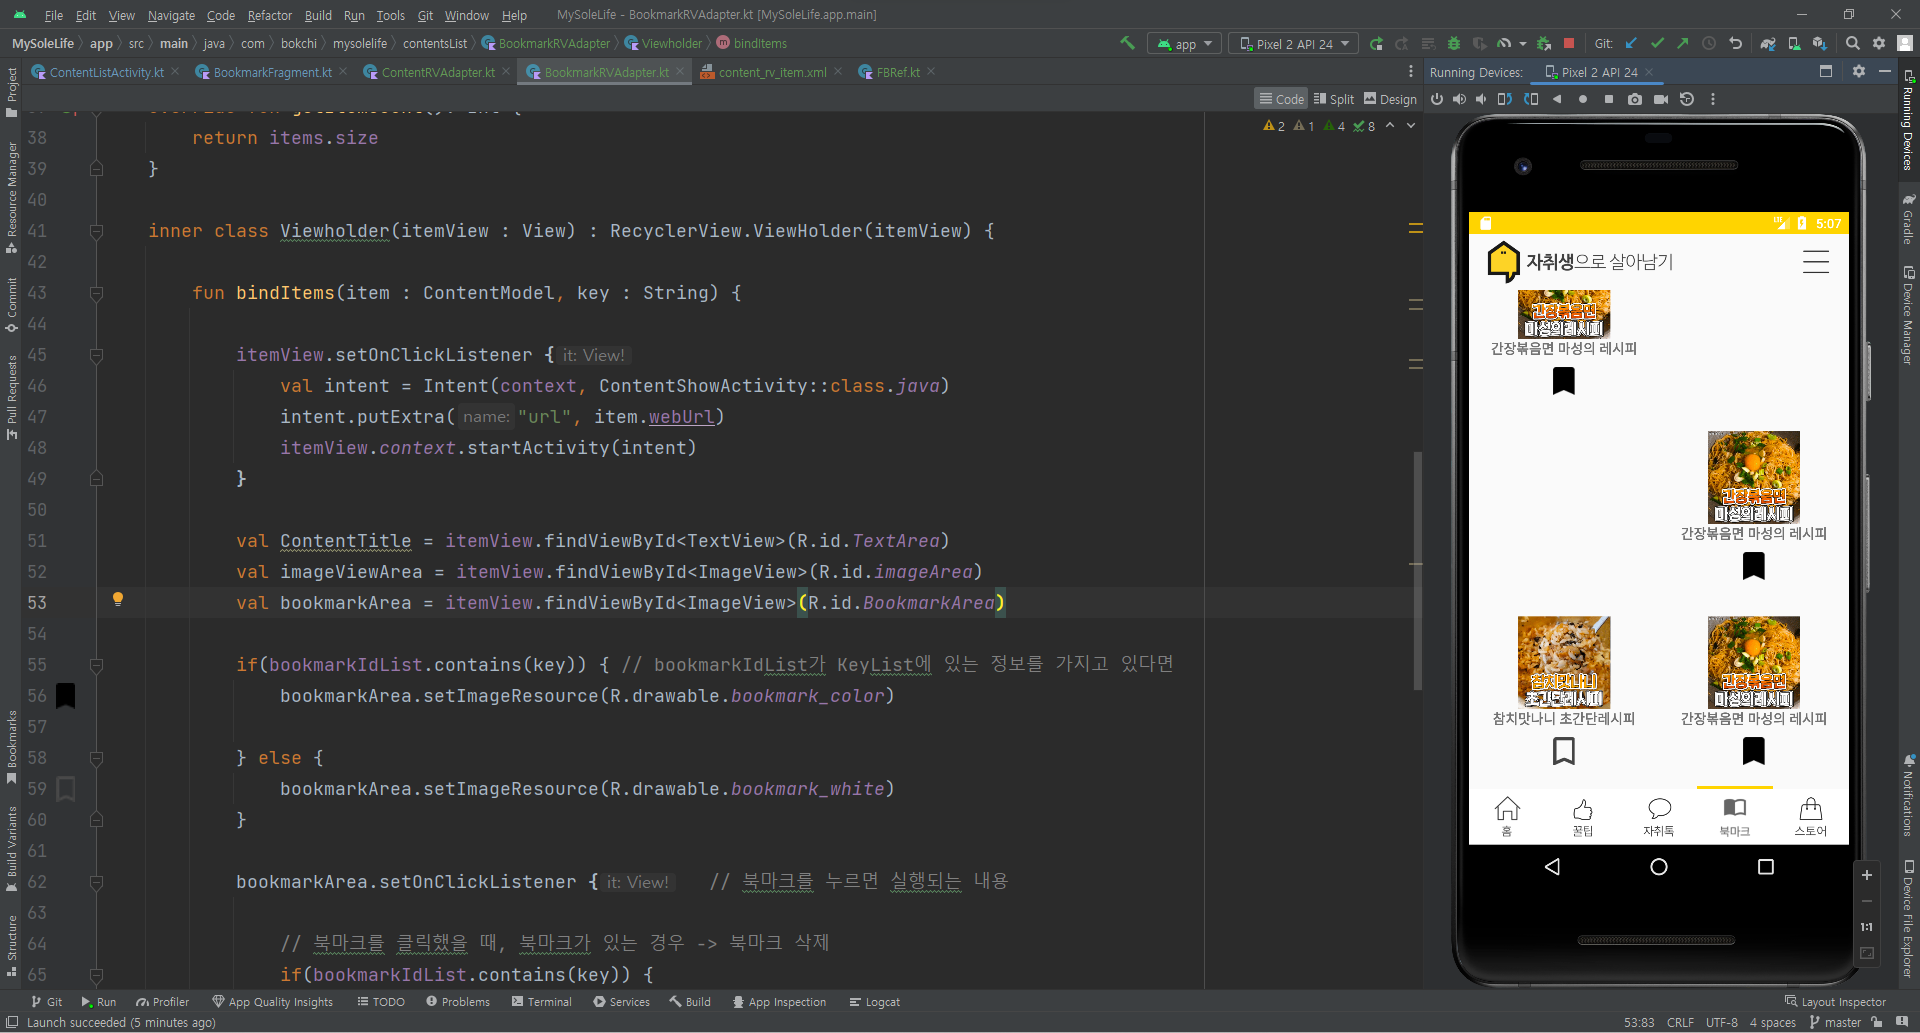
Task: Click the light bulb quick-fix icon
Action: (118, 599)
